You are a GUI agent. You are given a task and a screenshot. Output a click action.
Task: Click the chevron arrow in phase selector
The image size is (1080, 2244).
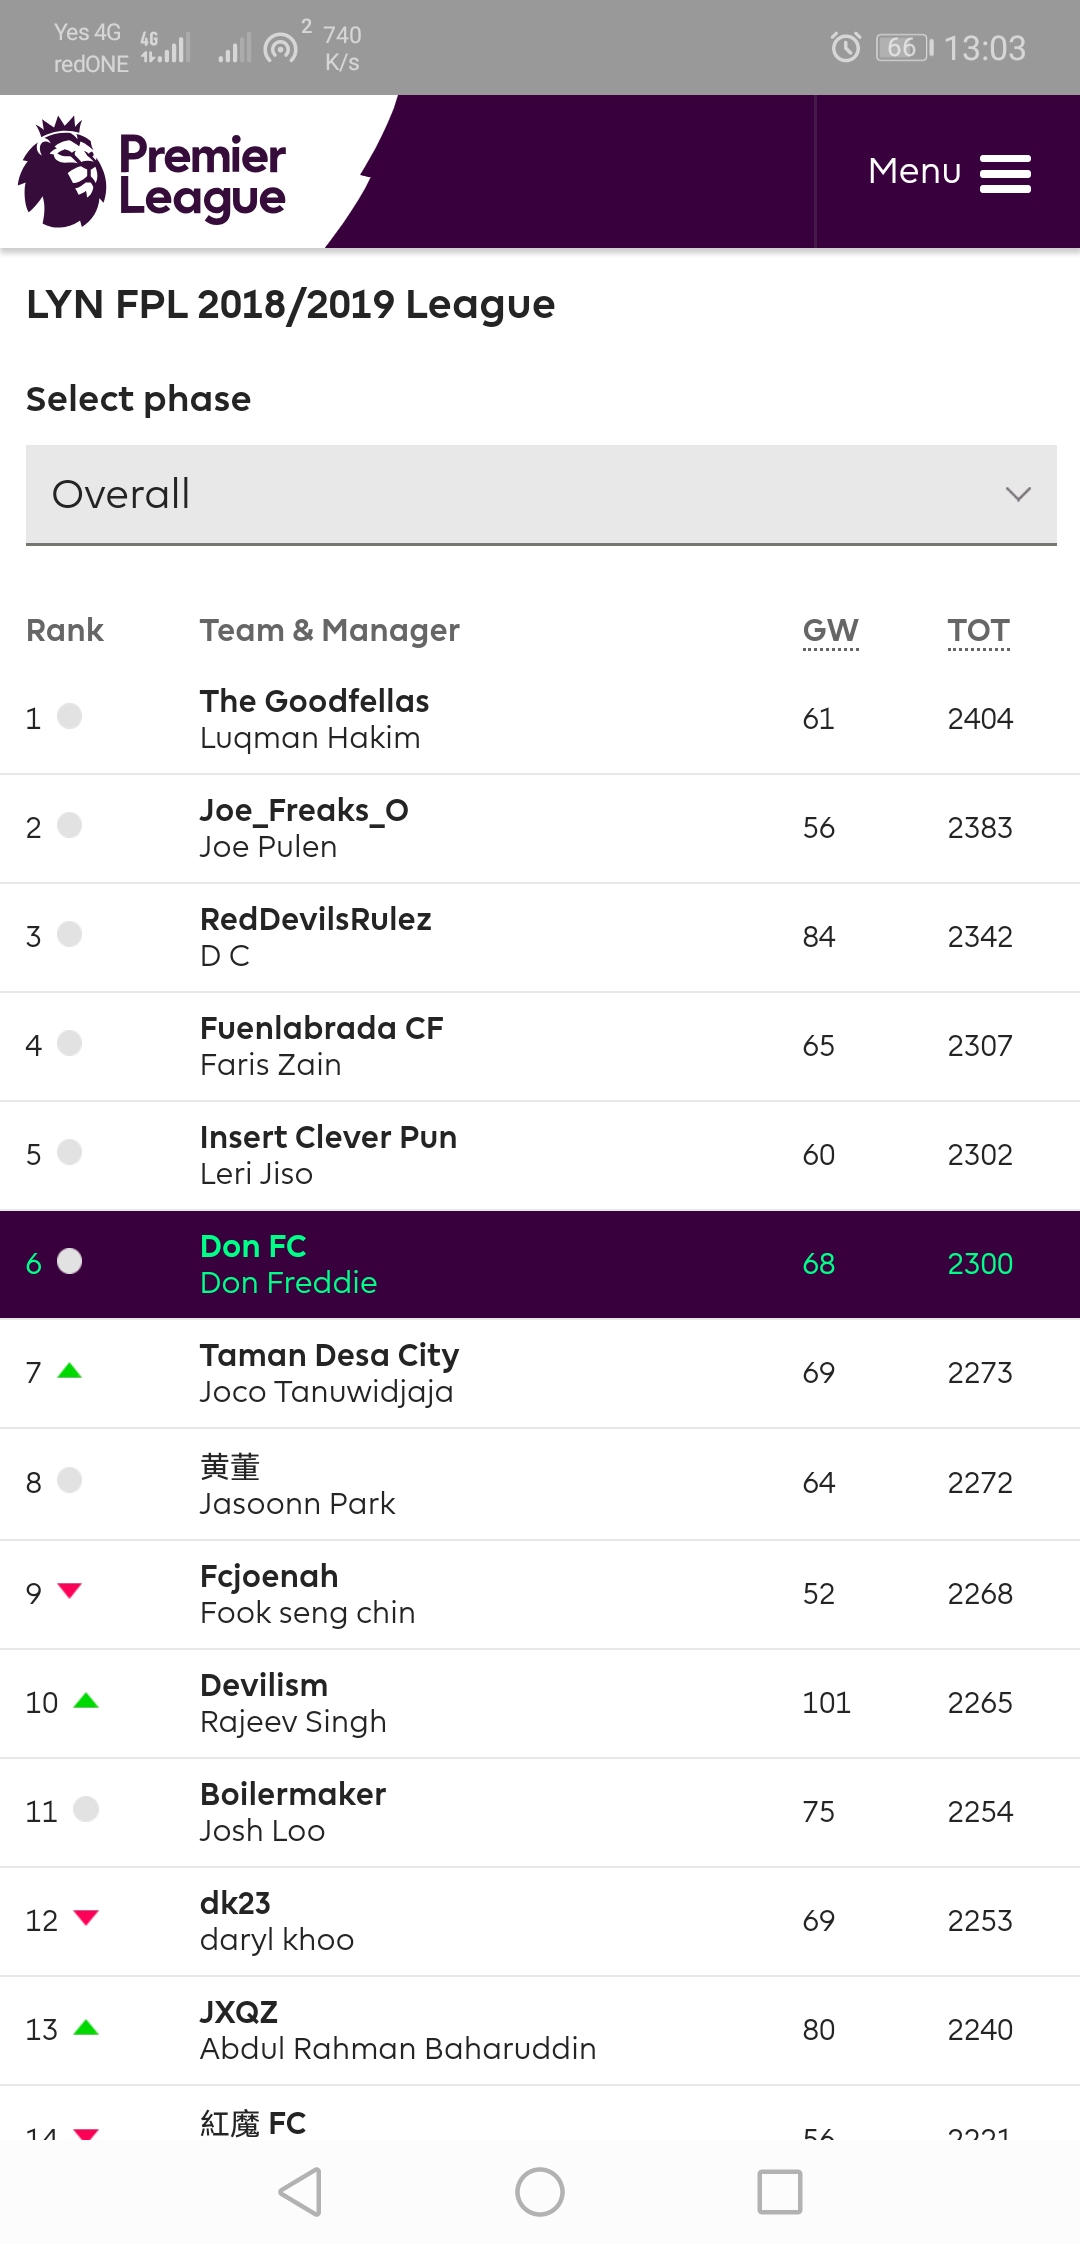click(1018, 494)
